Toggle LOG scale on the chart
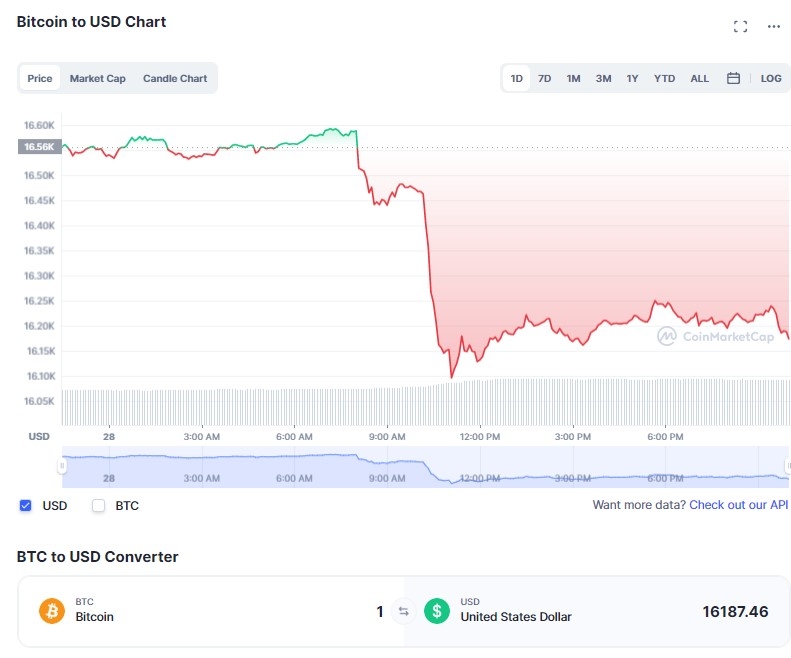 (x=771, y=78)
